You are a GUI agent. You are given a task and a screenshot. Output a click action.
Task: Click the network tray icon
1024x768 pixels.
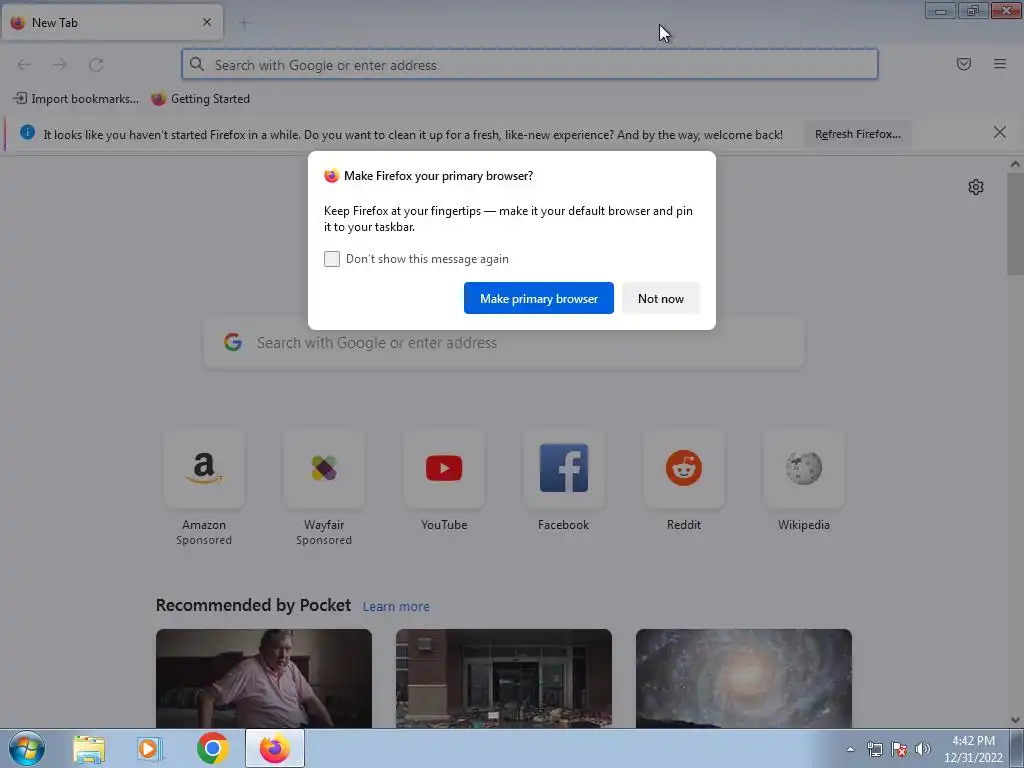pyautogui.click(x=874, y=749)
